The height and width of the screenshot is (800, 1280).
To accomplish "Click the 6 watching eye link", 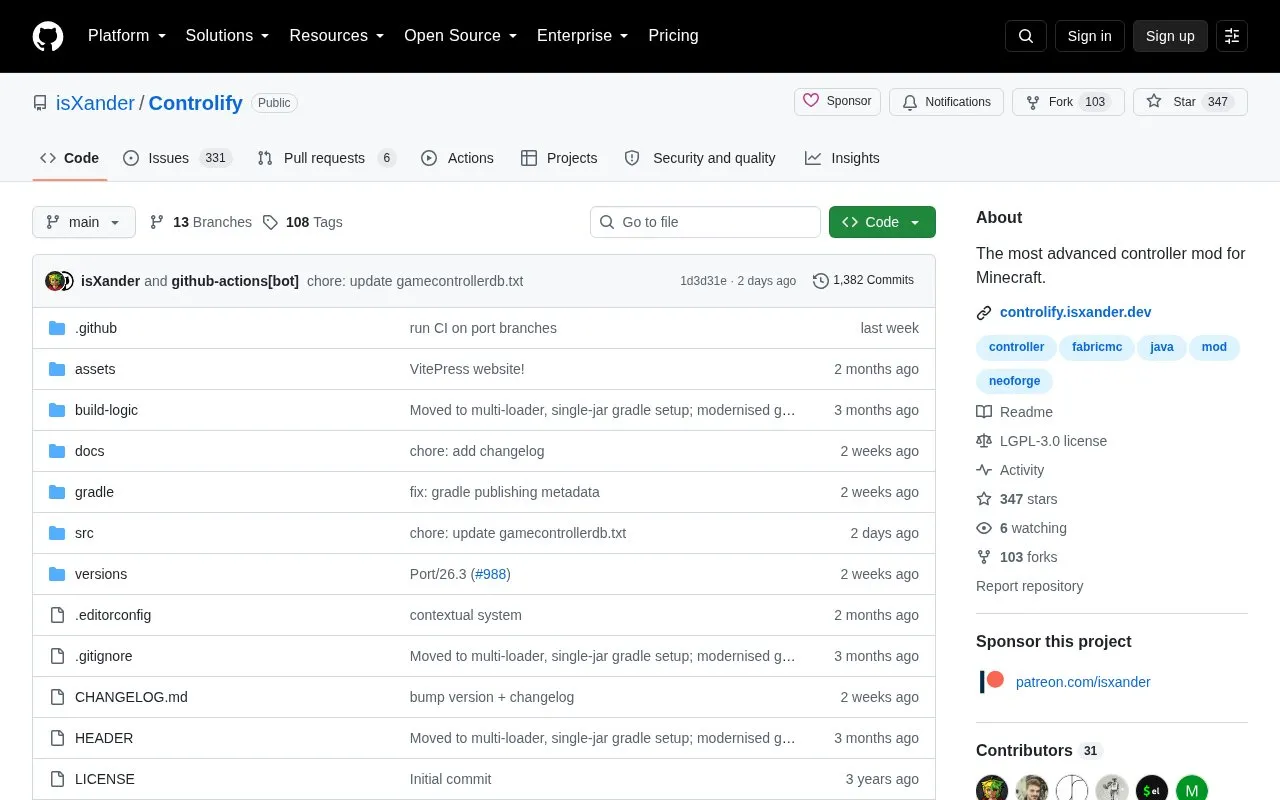I will coord(1021,528).
